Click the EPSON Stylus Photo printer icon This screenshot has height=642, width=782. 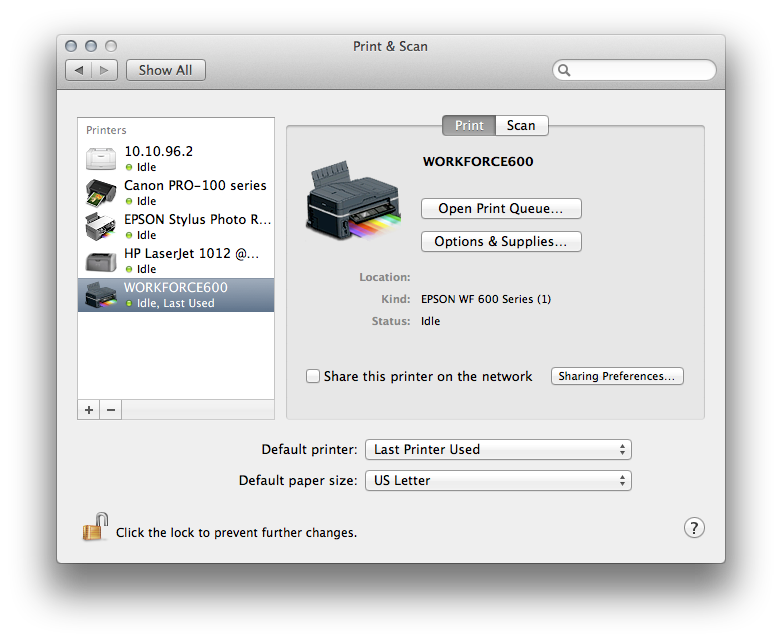click(x=101, y=226)
